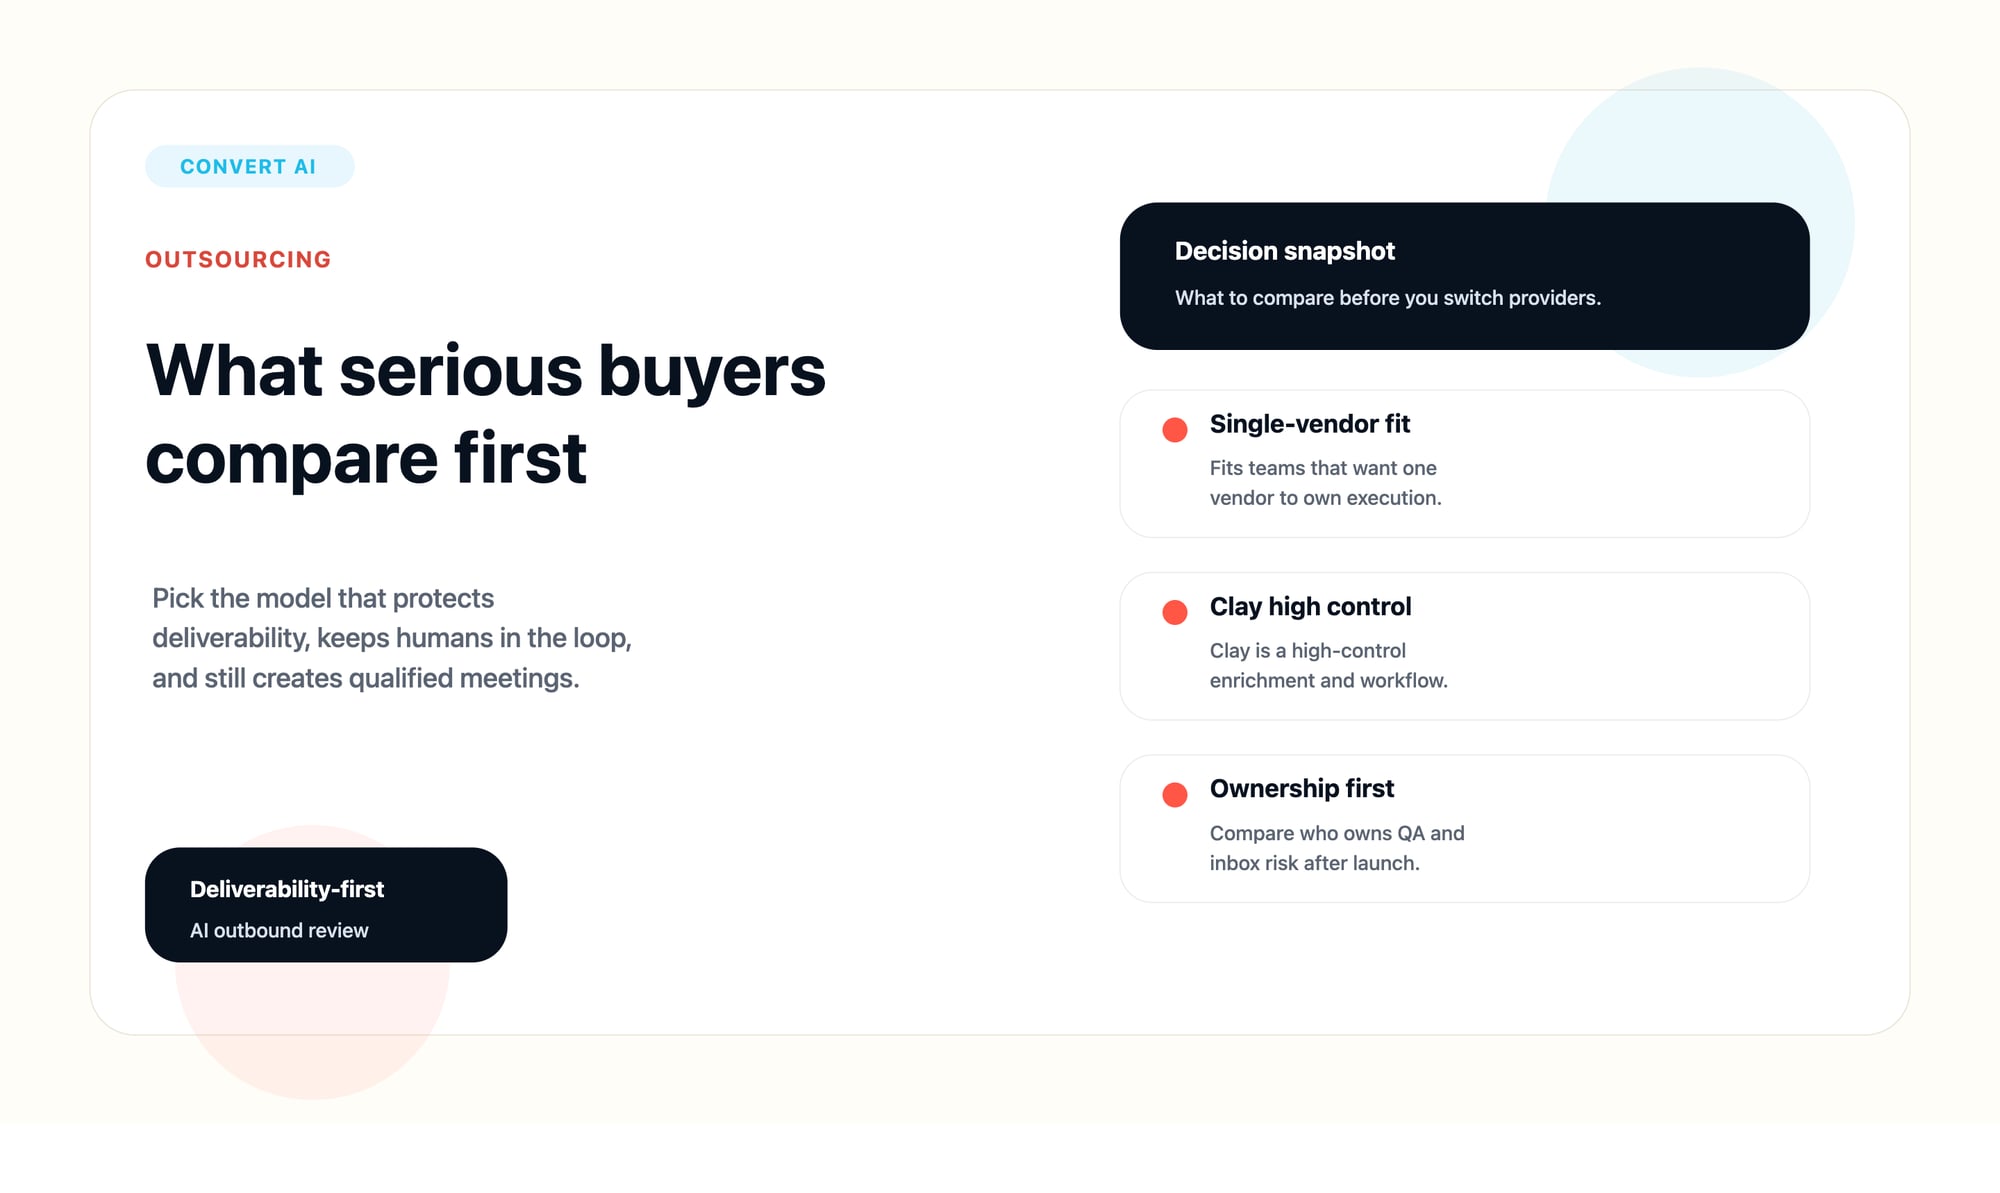Open the Clay high control title
This screenshot has width=2000, height=1193.
point(1310,607)
